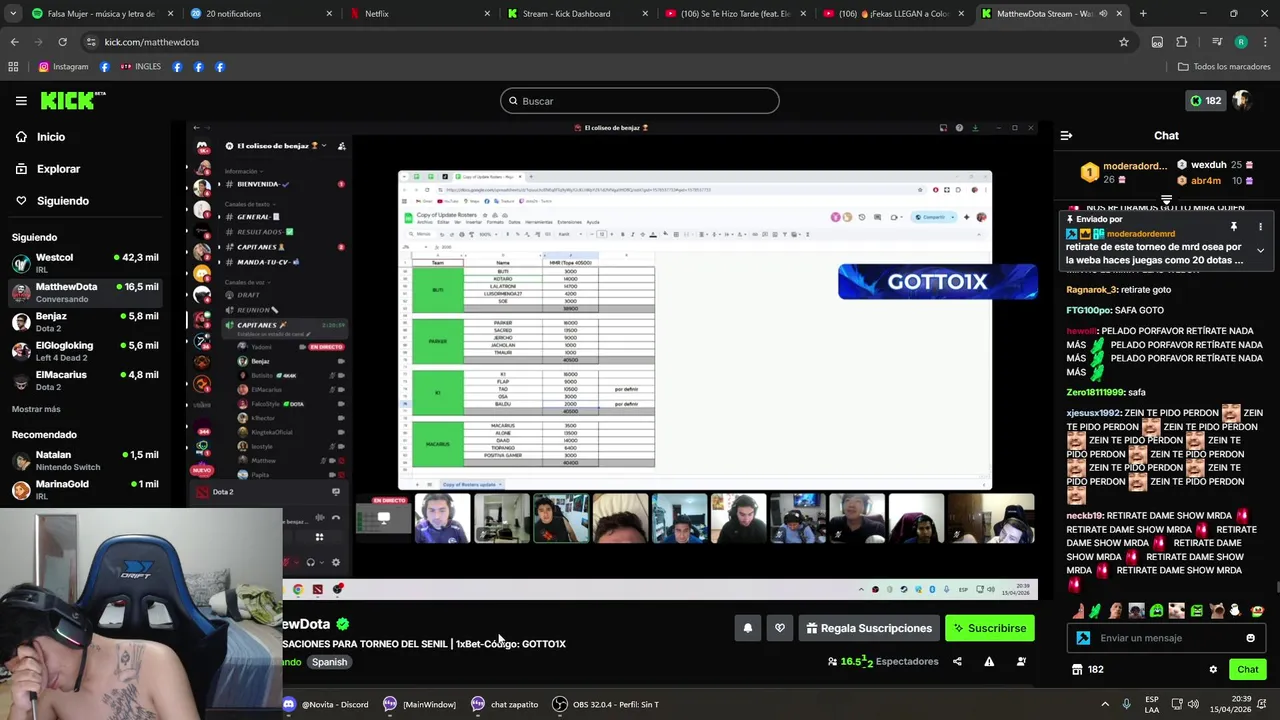The width and height of the screenshot is (1280, 720).
Task: Open Westcol channel in following list
Action: tap(85, 262)
